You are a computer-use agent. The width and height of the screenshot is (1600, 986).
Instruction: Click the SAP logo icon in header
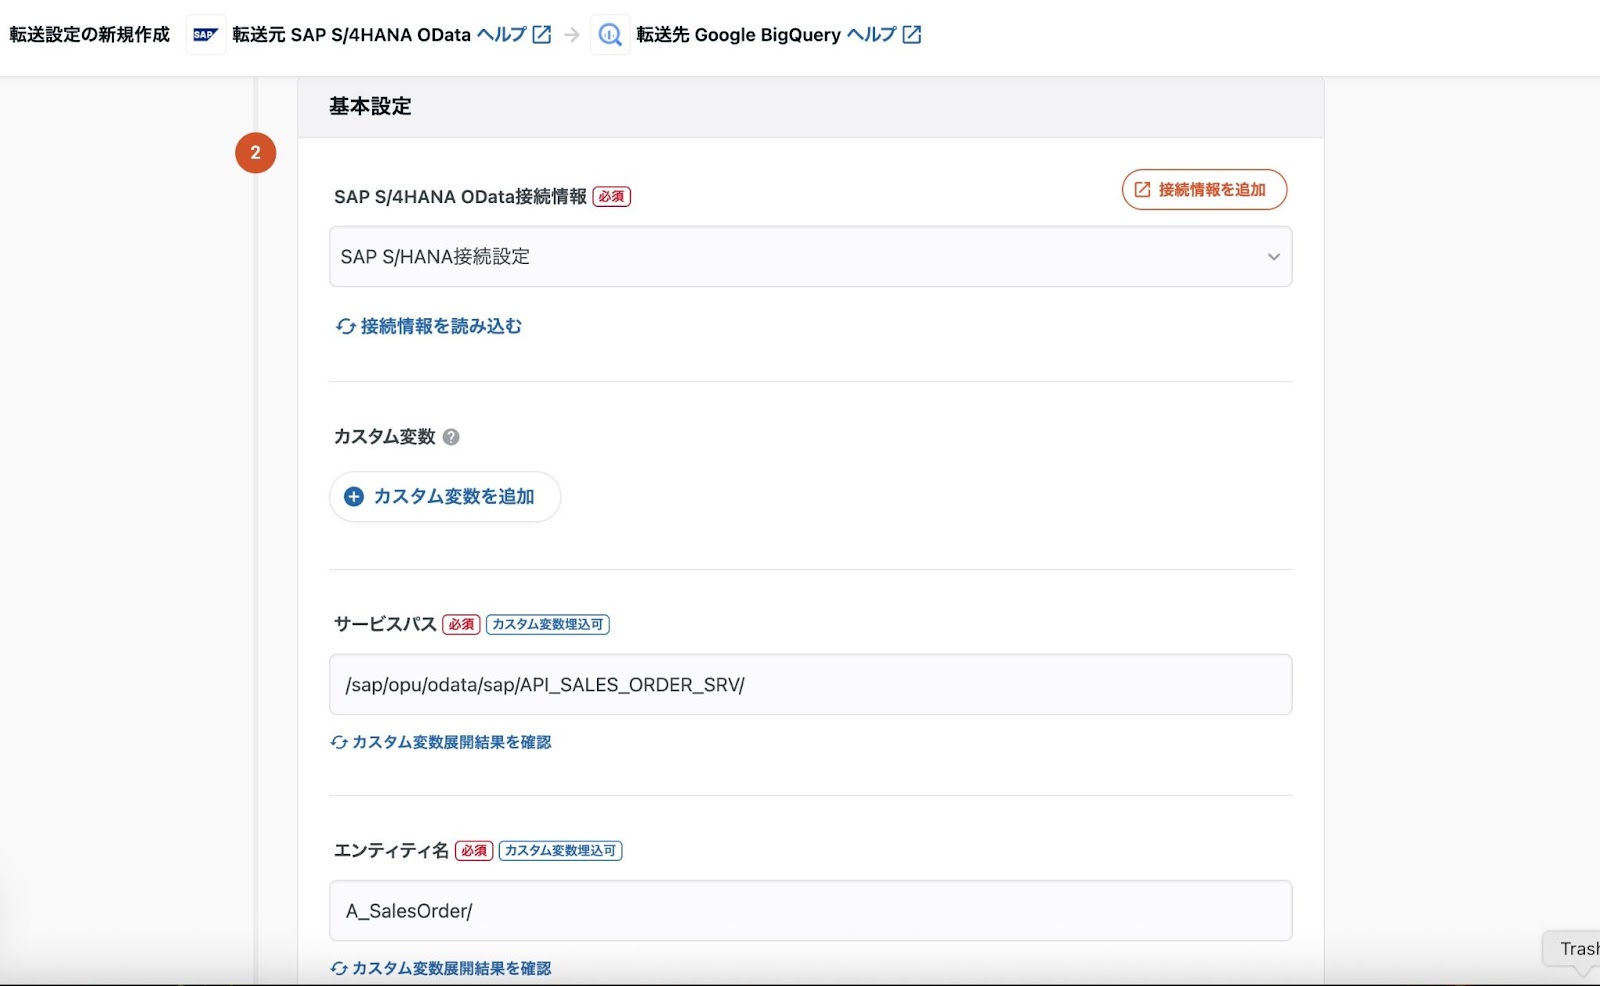[205, 35]
